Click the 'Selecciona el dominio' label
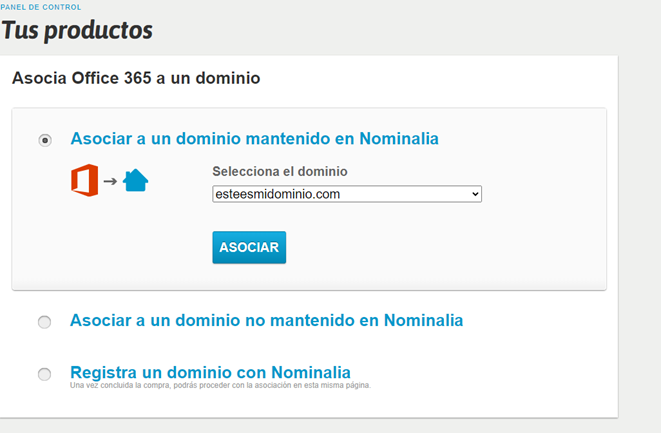 280,172
